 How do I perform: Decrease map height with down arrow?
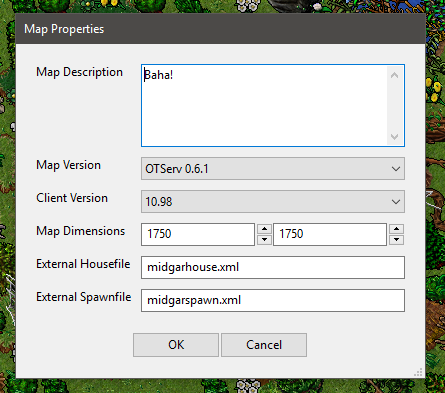click(x=397, y=240)
